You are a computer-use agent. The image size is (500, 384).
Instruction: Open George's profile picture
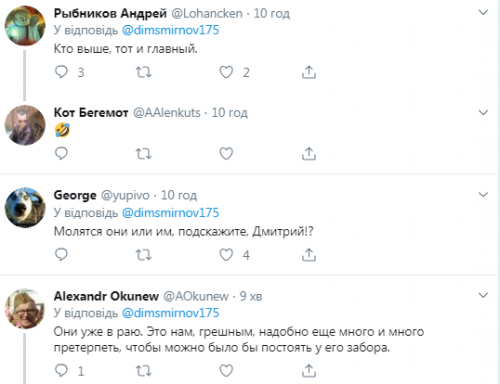point(25,208)
